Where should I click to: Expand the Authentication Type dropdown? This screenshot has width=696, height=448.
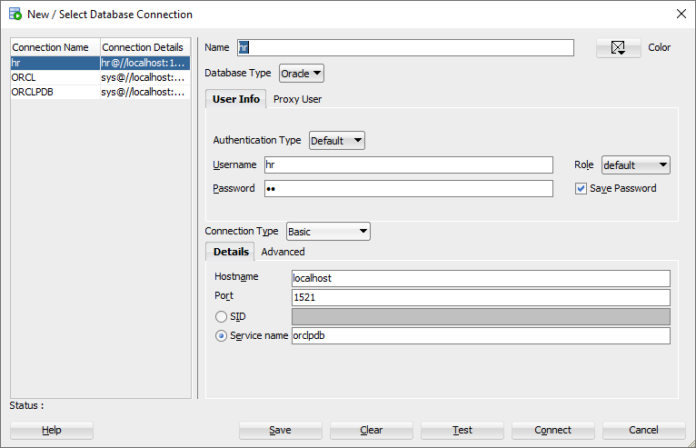(x=337, y=141)
